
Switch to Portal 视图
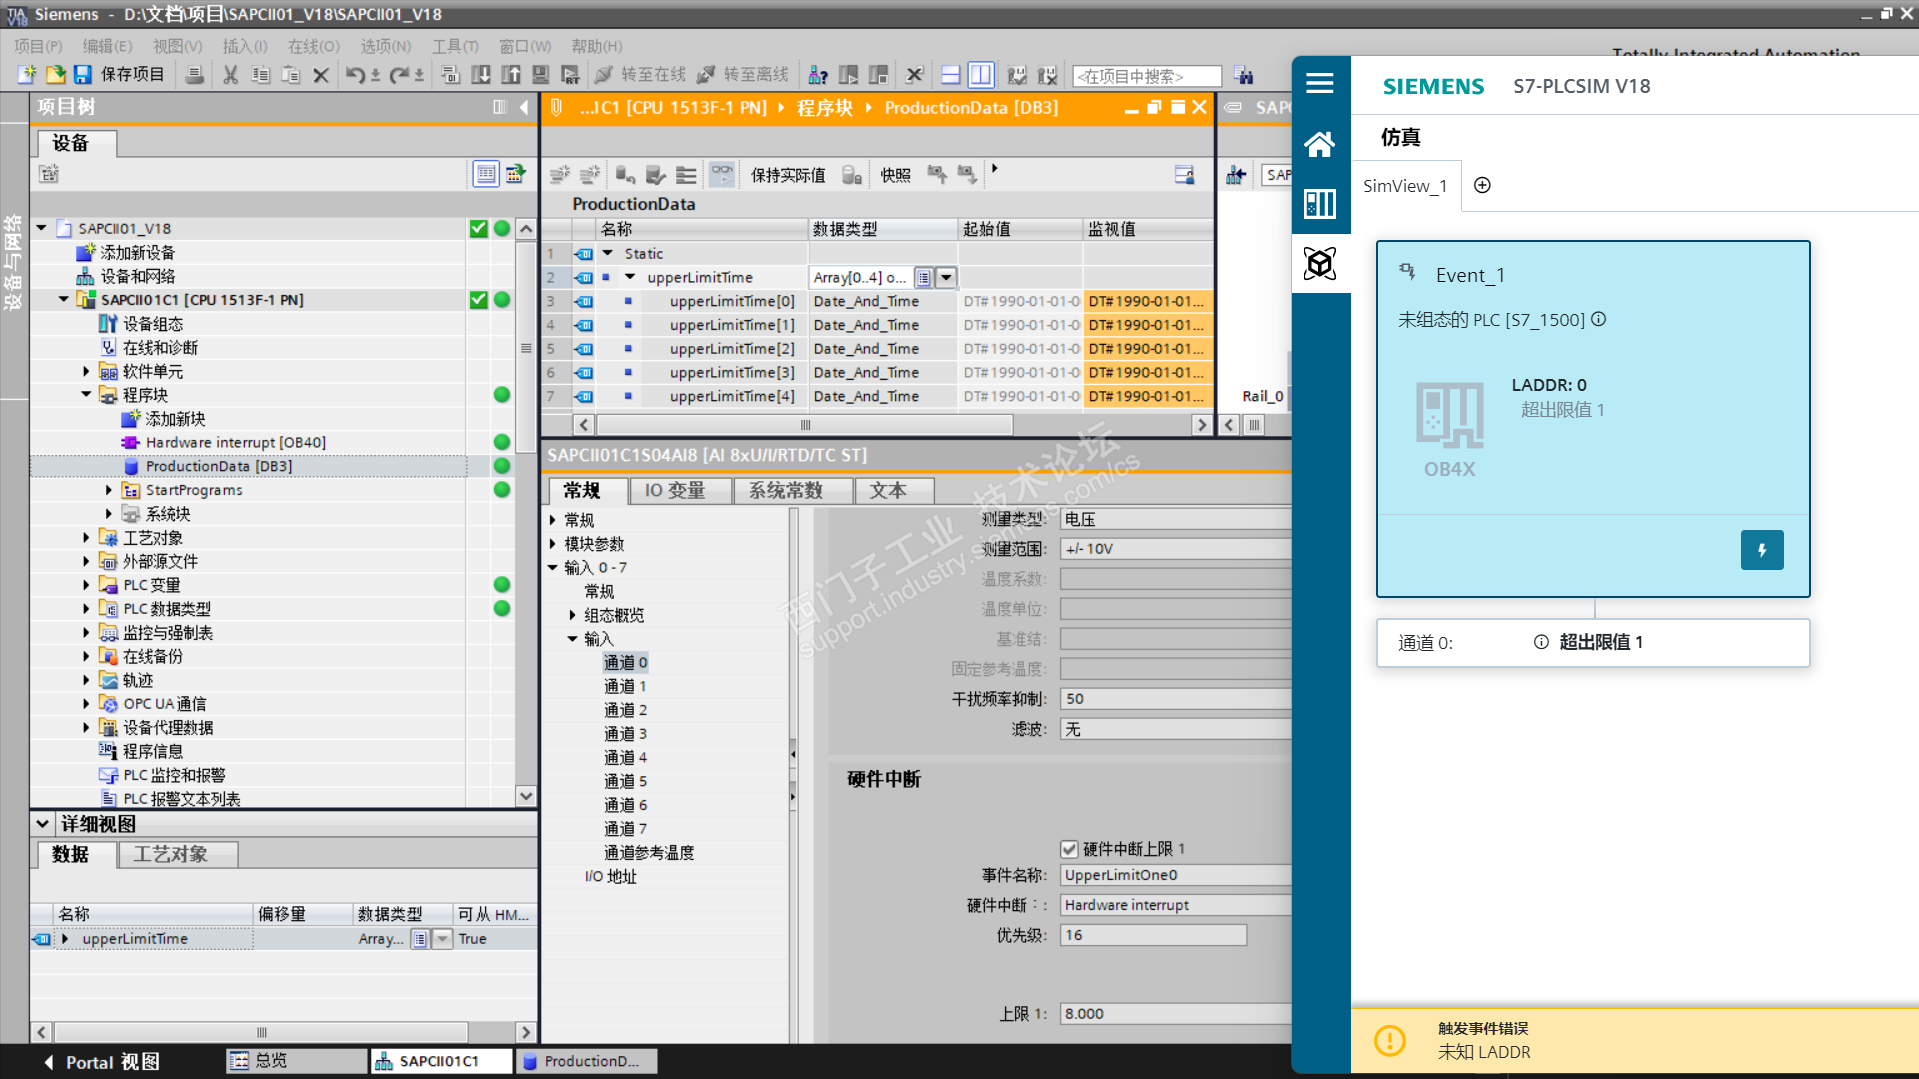coord(102,1062)
